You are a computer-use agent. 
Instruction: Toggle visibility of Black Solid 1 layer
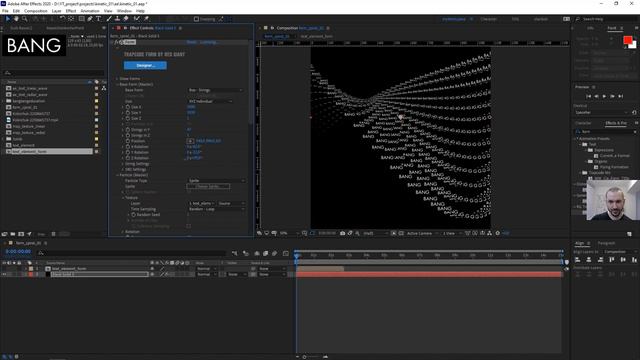(x=4, y=275)
